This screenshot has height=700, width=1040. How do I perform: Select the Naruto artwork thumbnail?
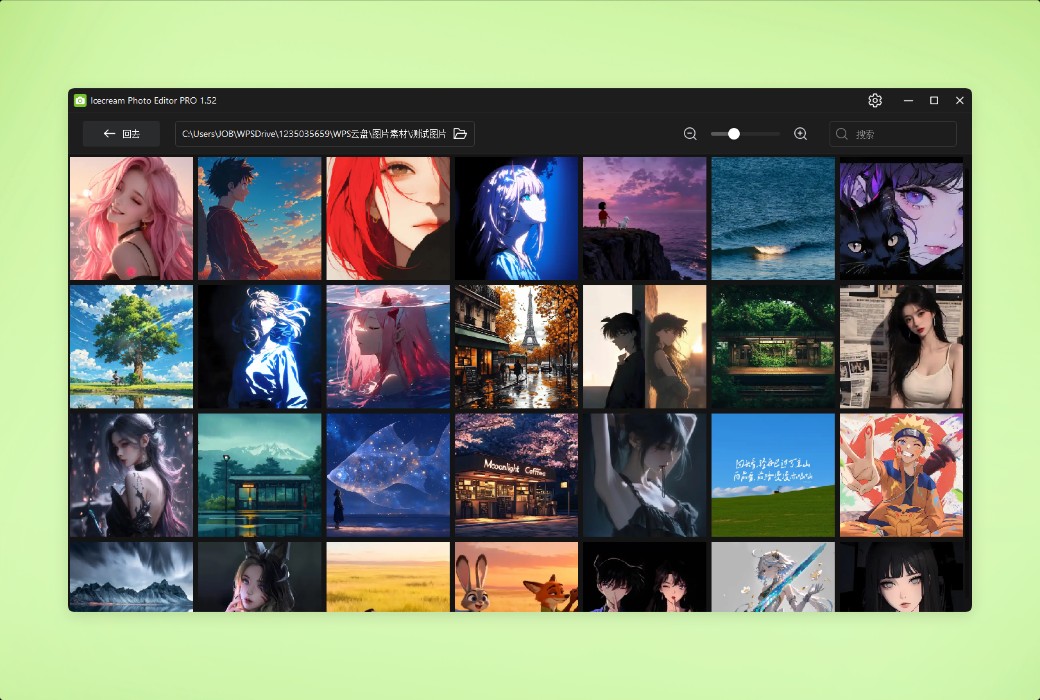click(901, 474)
